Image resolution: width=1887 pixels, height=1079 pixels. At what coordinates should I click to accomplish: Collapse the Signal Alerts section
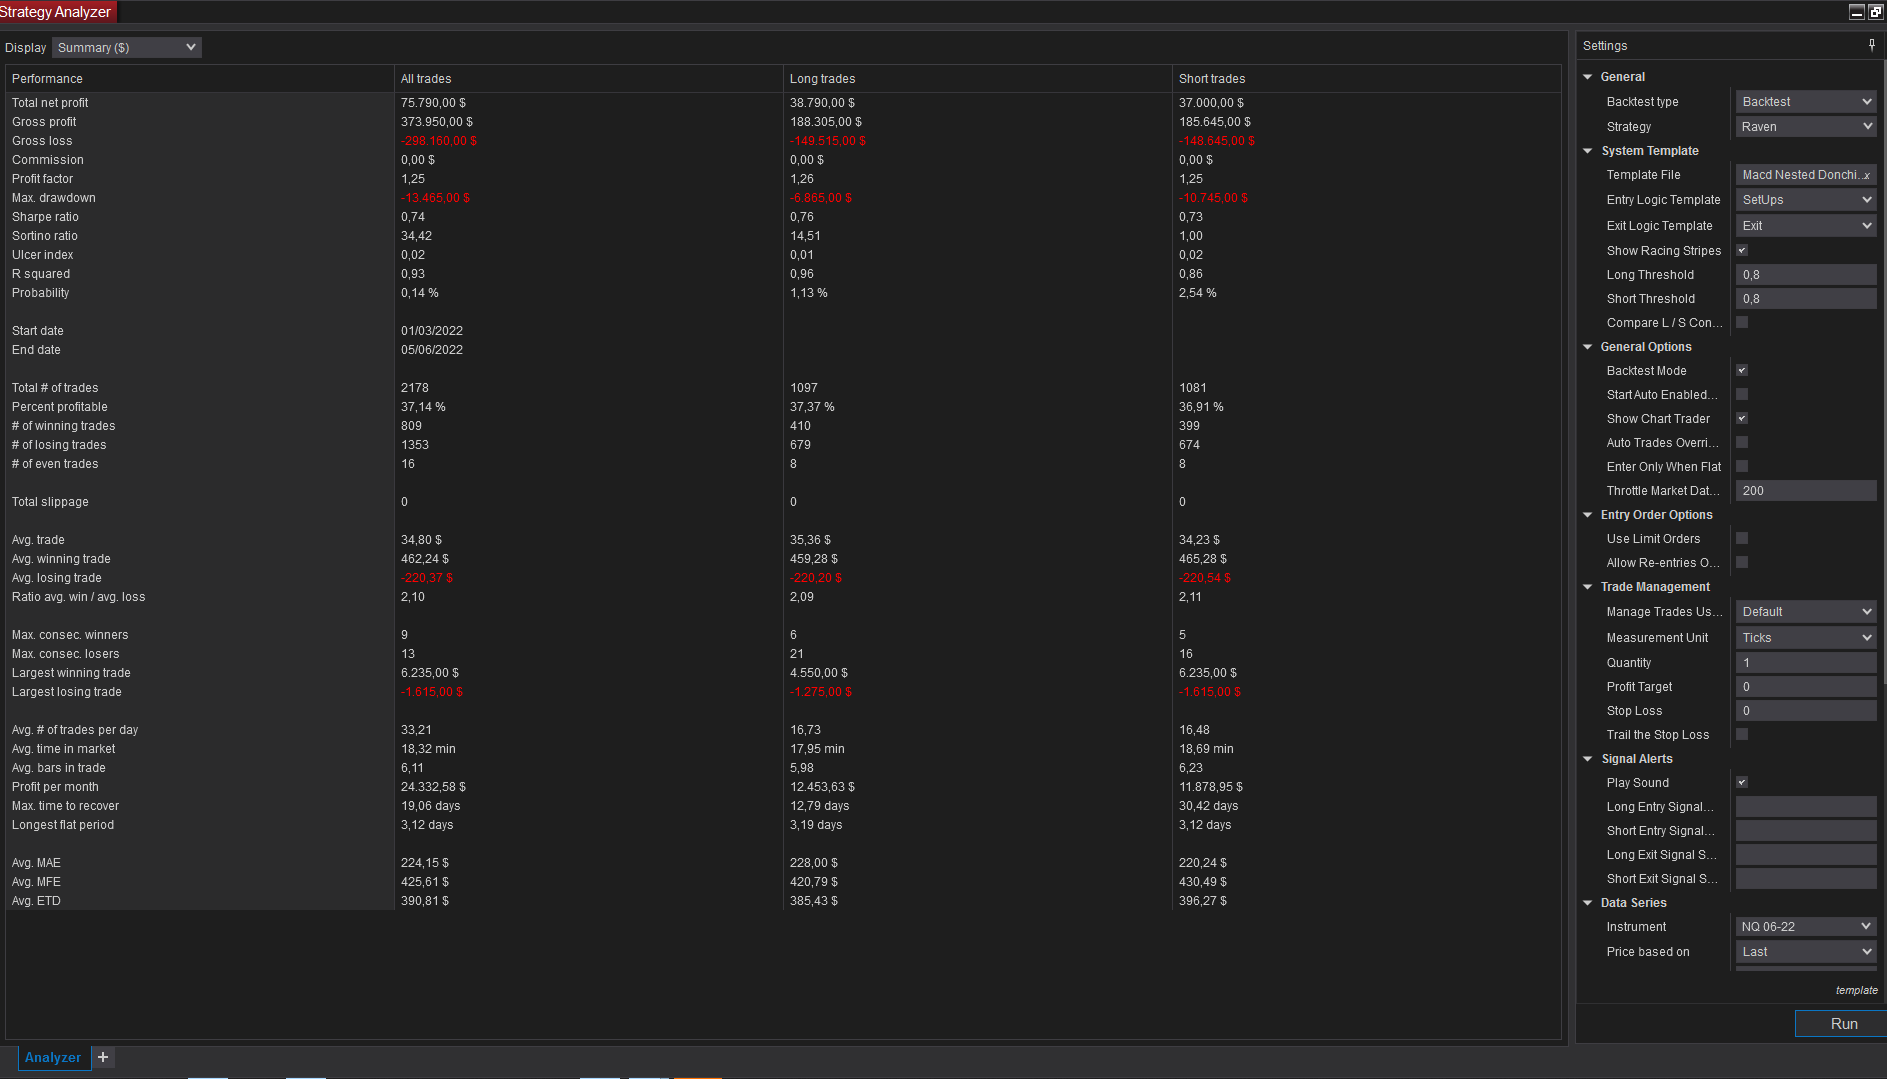click(x=1588, y=759)
